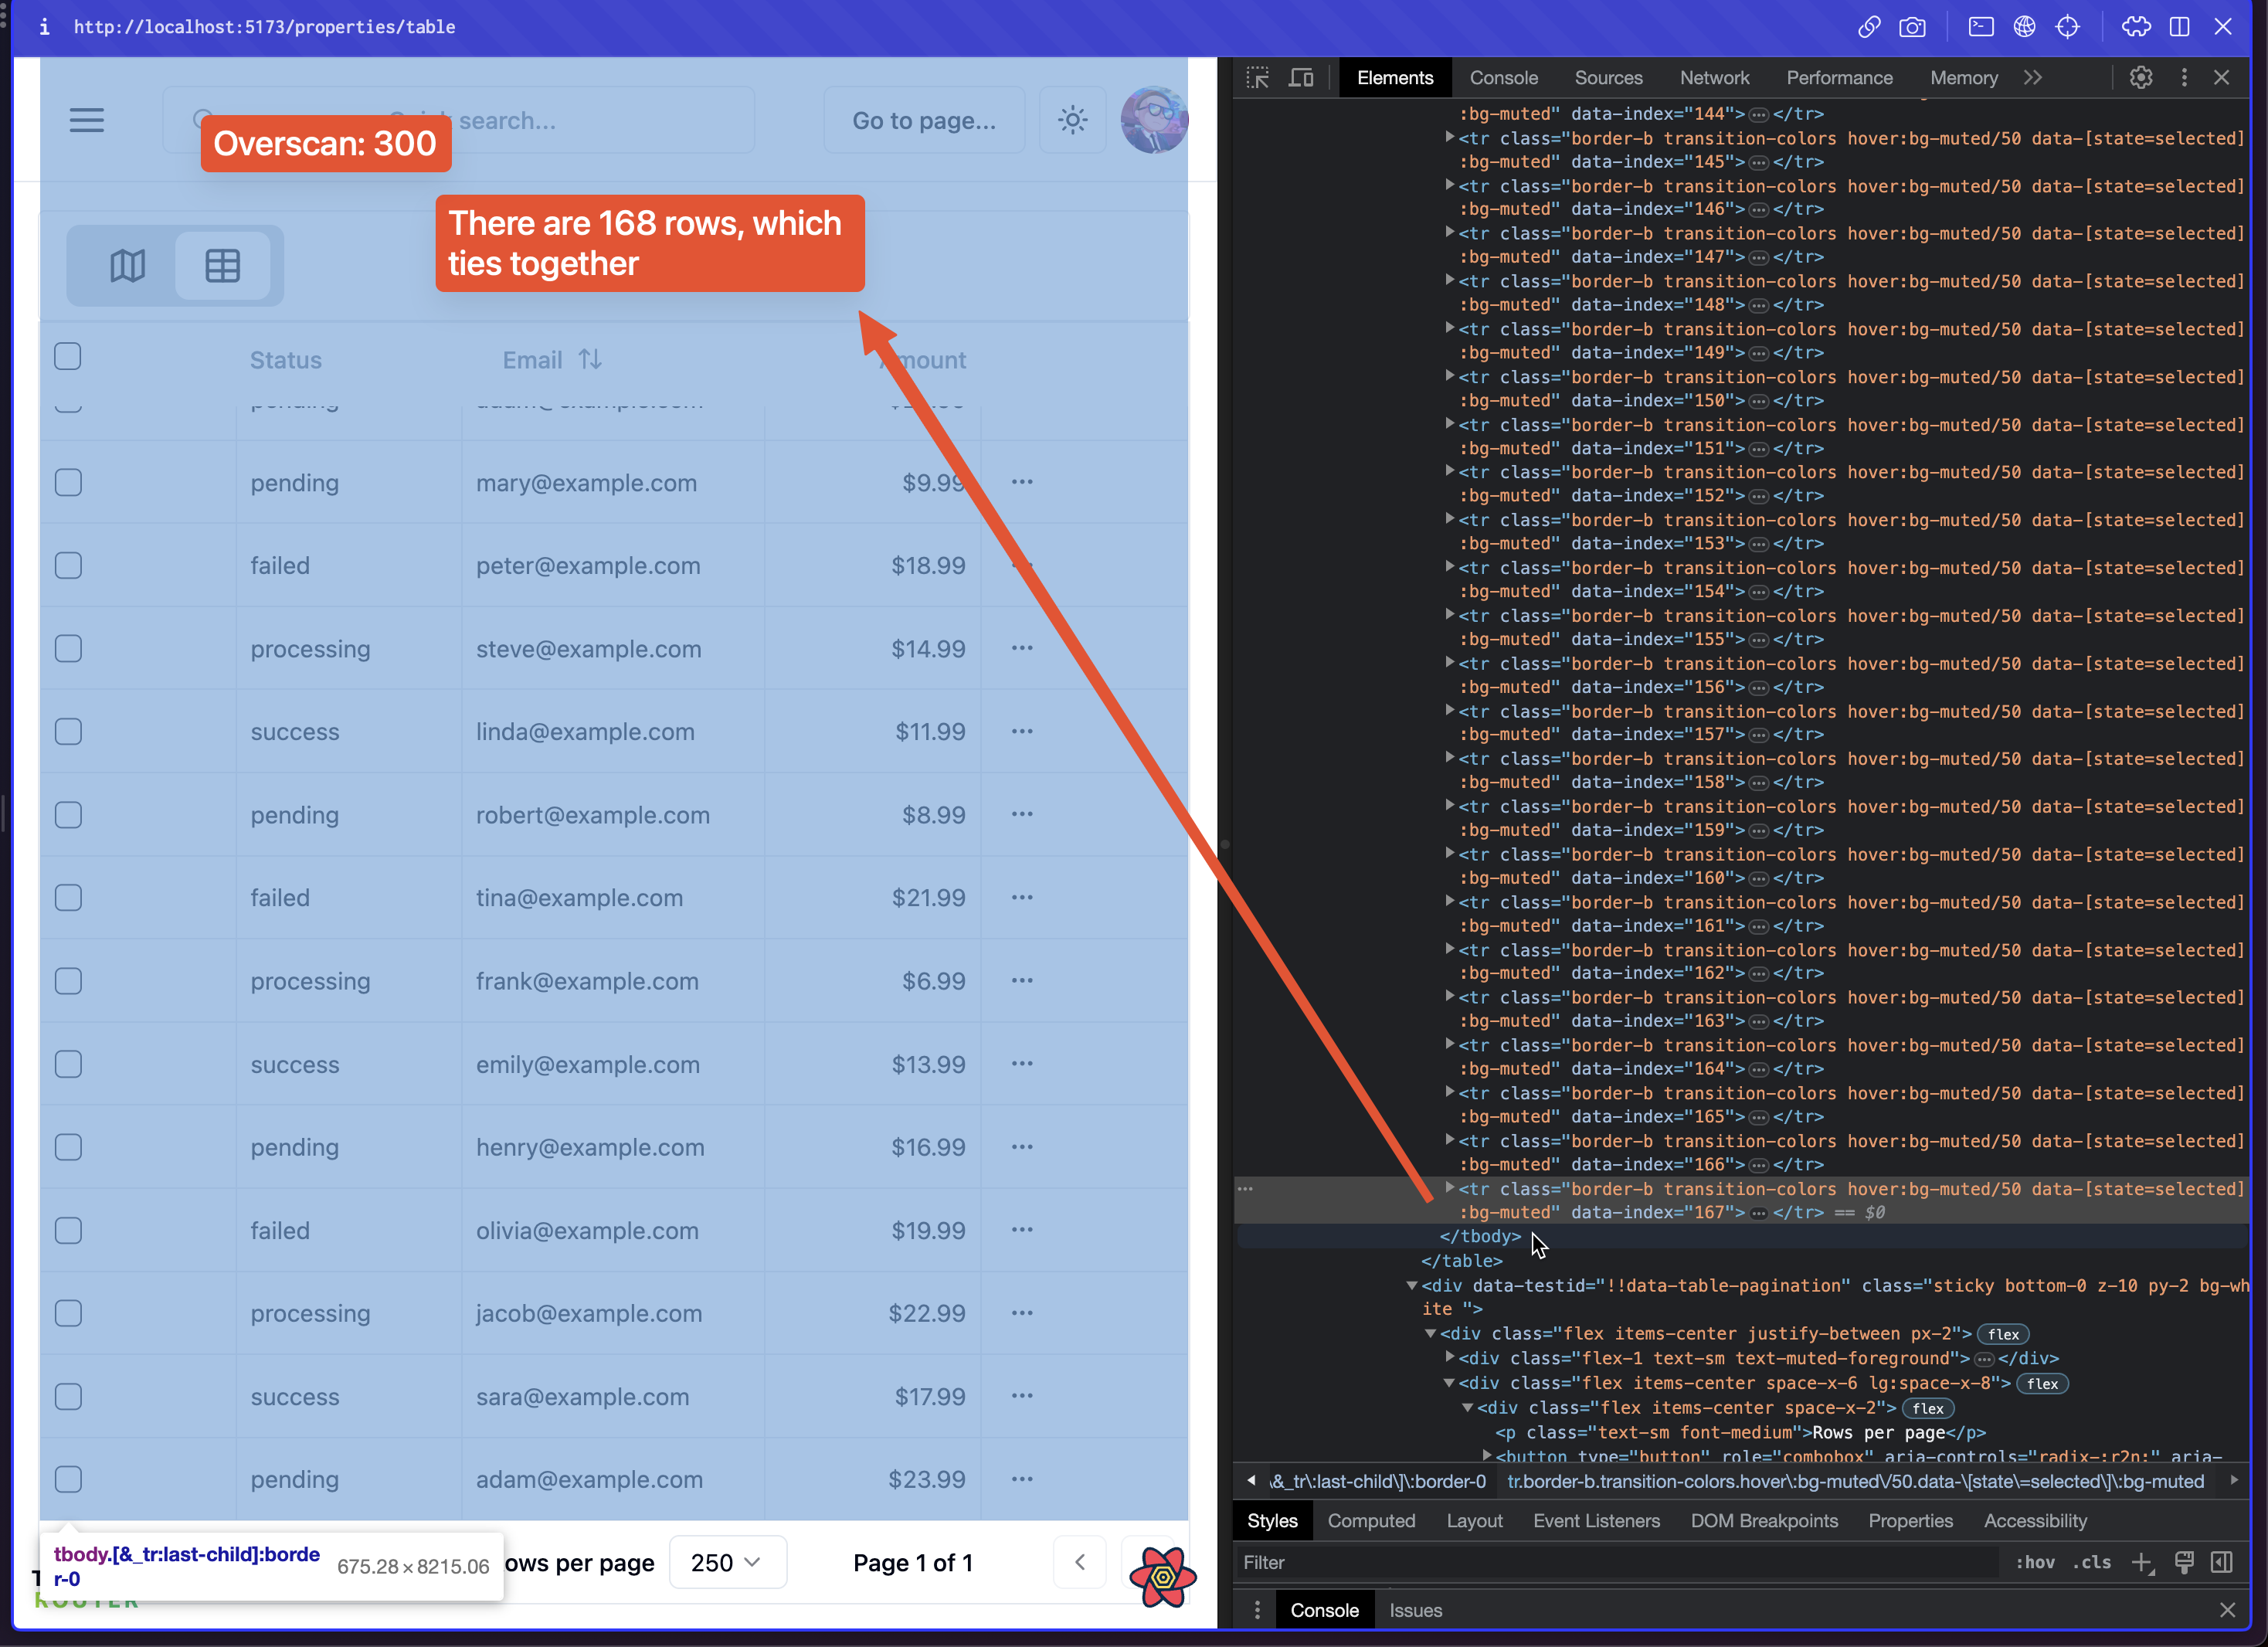This screenshot has height=1647, width=2268.
Task: Check the jacob@example.com row checkbox
Action: [68, 1313]
